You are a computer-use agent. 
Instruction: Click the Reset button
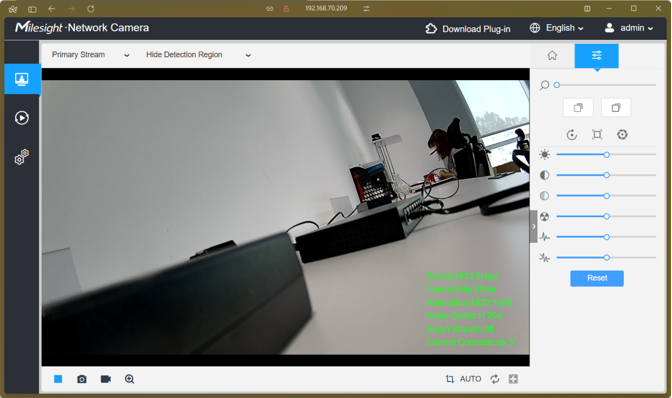597,278
